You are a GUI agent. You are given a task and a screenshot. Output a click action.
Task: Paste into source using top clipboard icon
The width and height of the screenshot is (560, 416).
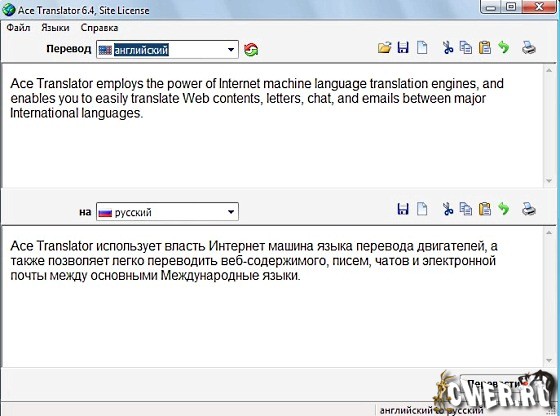point(485,47)
